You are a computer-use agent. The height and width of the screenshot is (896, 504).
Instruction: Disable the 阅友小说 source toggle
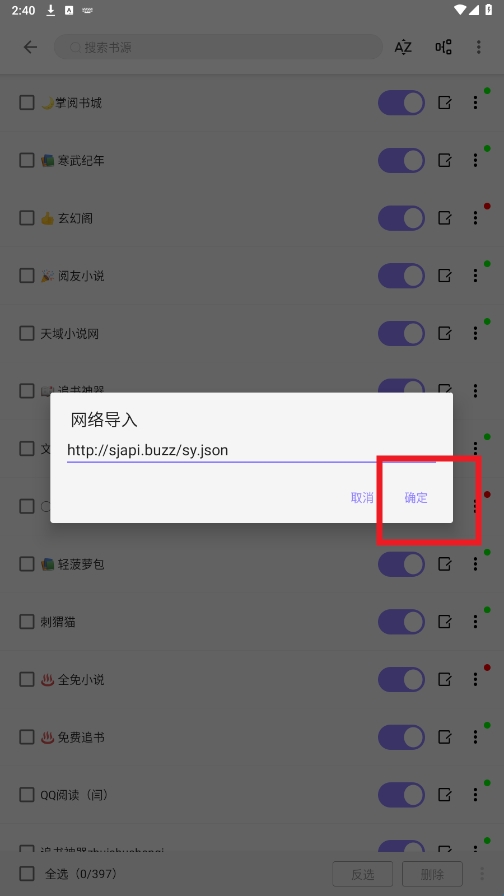click(401, 276)
